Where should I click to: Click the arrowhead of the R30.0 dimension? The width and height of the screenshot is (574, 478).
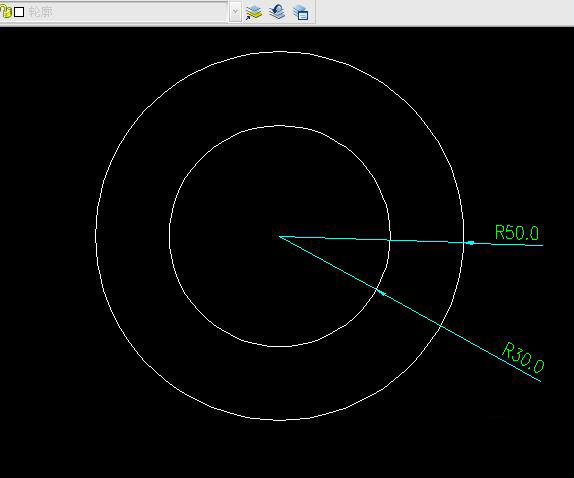(x=381, y=292)
